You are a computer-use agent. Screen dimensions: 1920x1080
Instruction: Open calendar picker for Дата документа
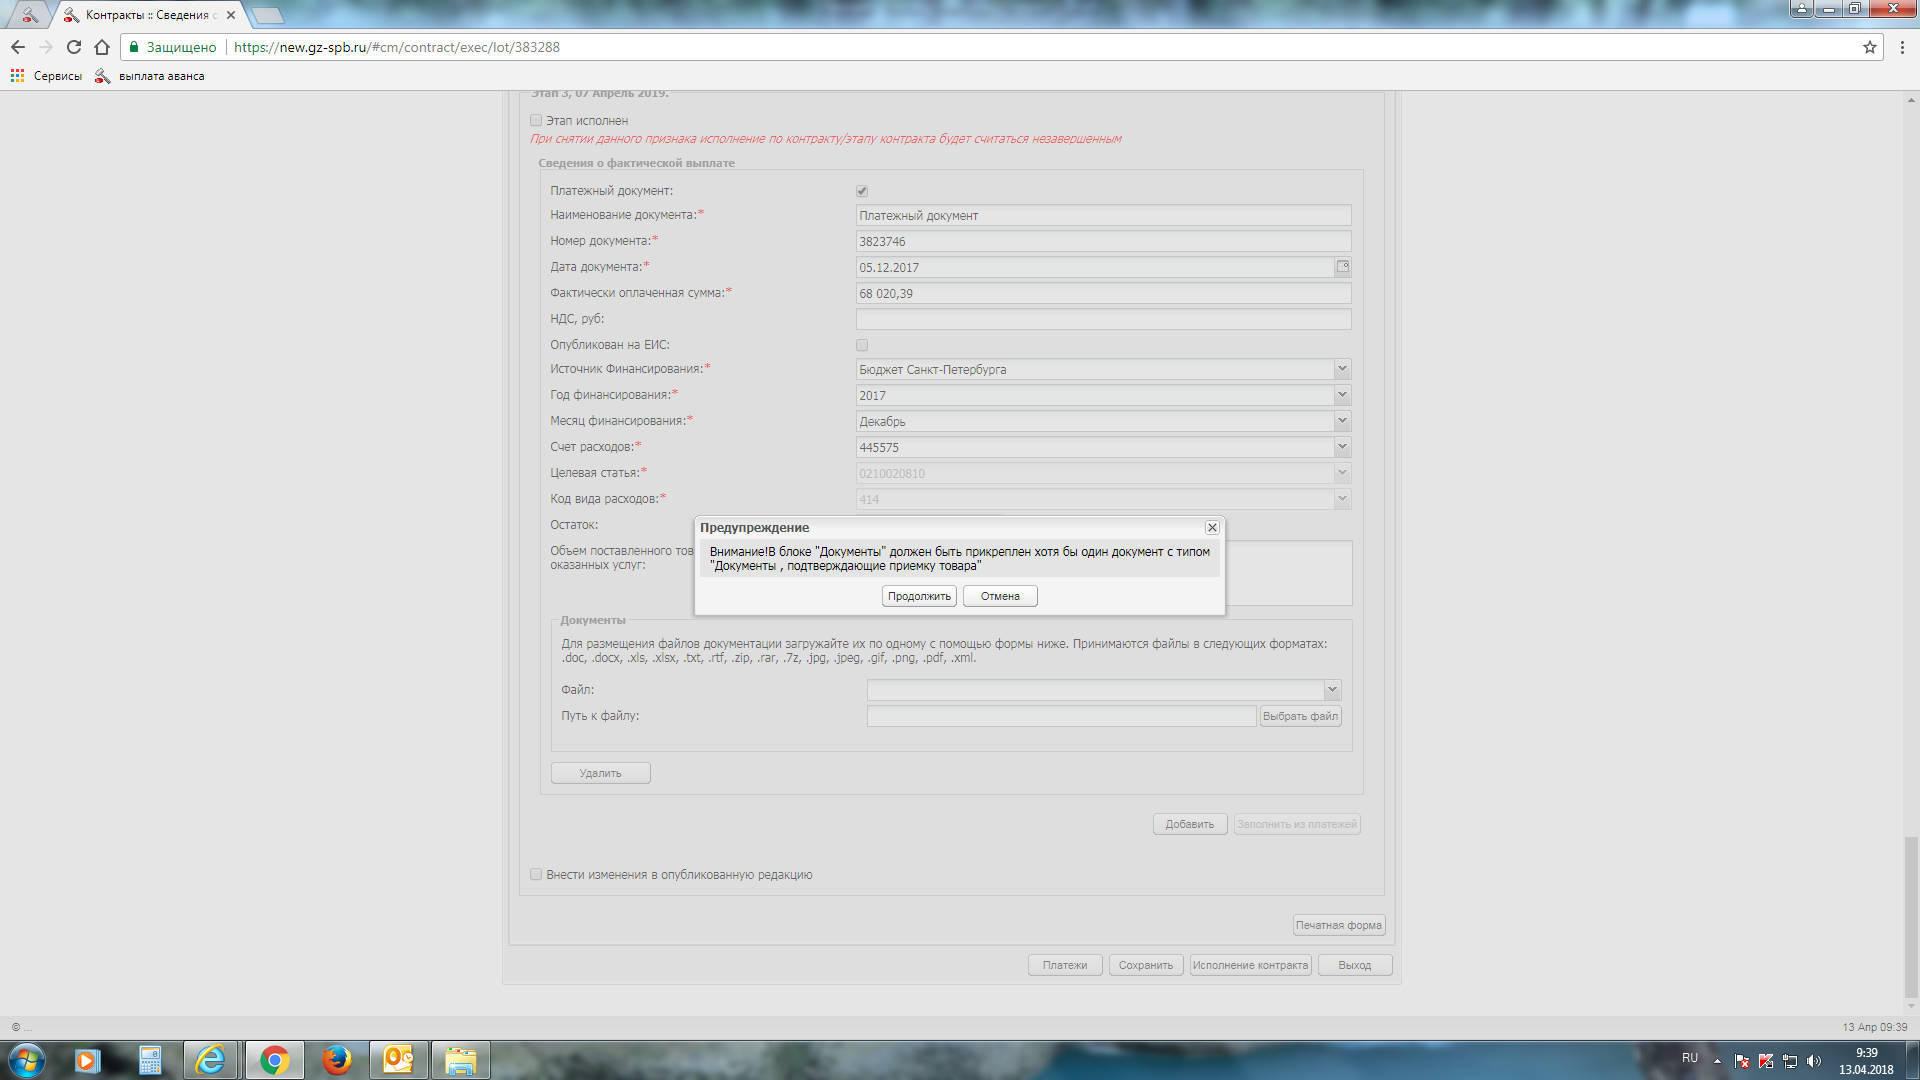(1343, 267)
